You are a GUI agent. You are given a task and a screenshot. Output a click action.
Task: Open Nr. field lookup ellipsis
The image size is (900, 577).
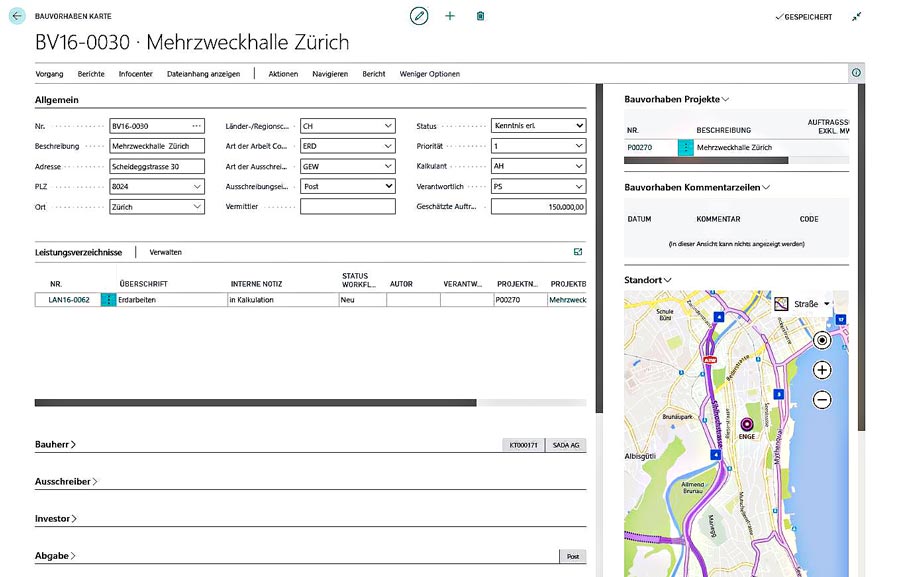[x=196, y=126]
